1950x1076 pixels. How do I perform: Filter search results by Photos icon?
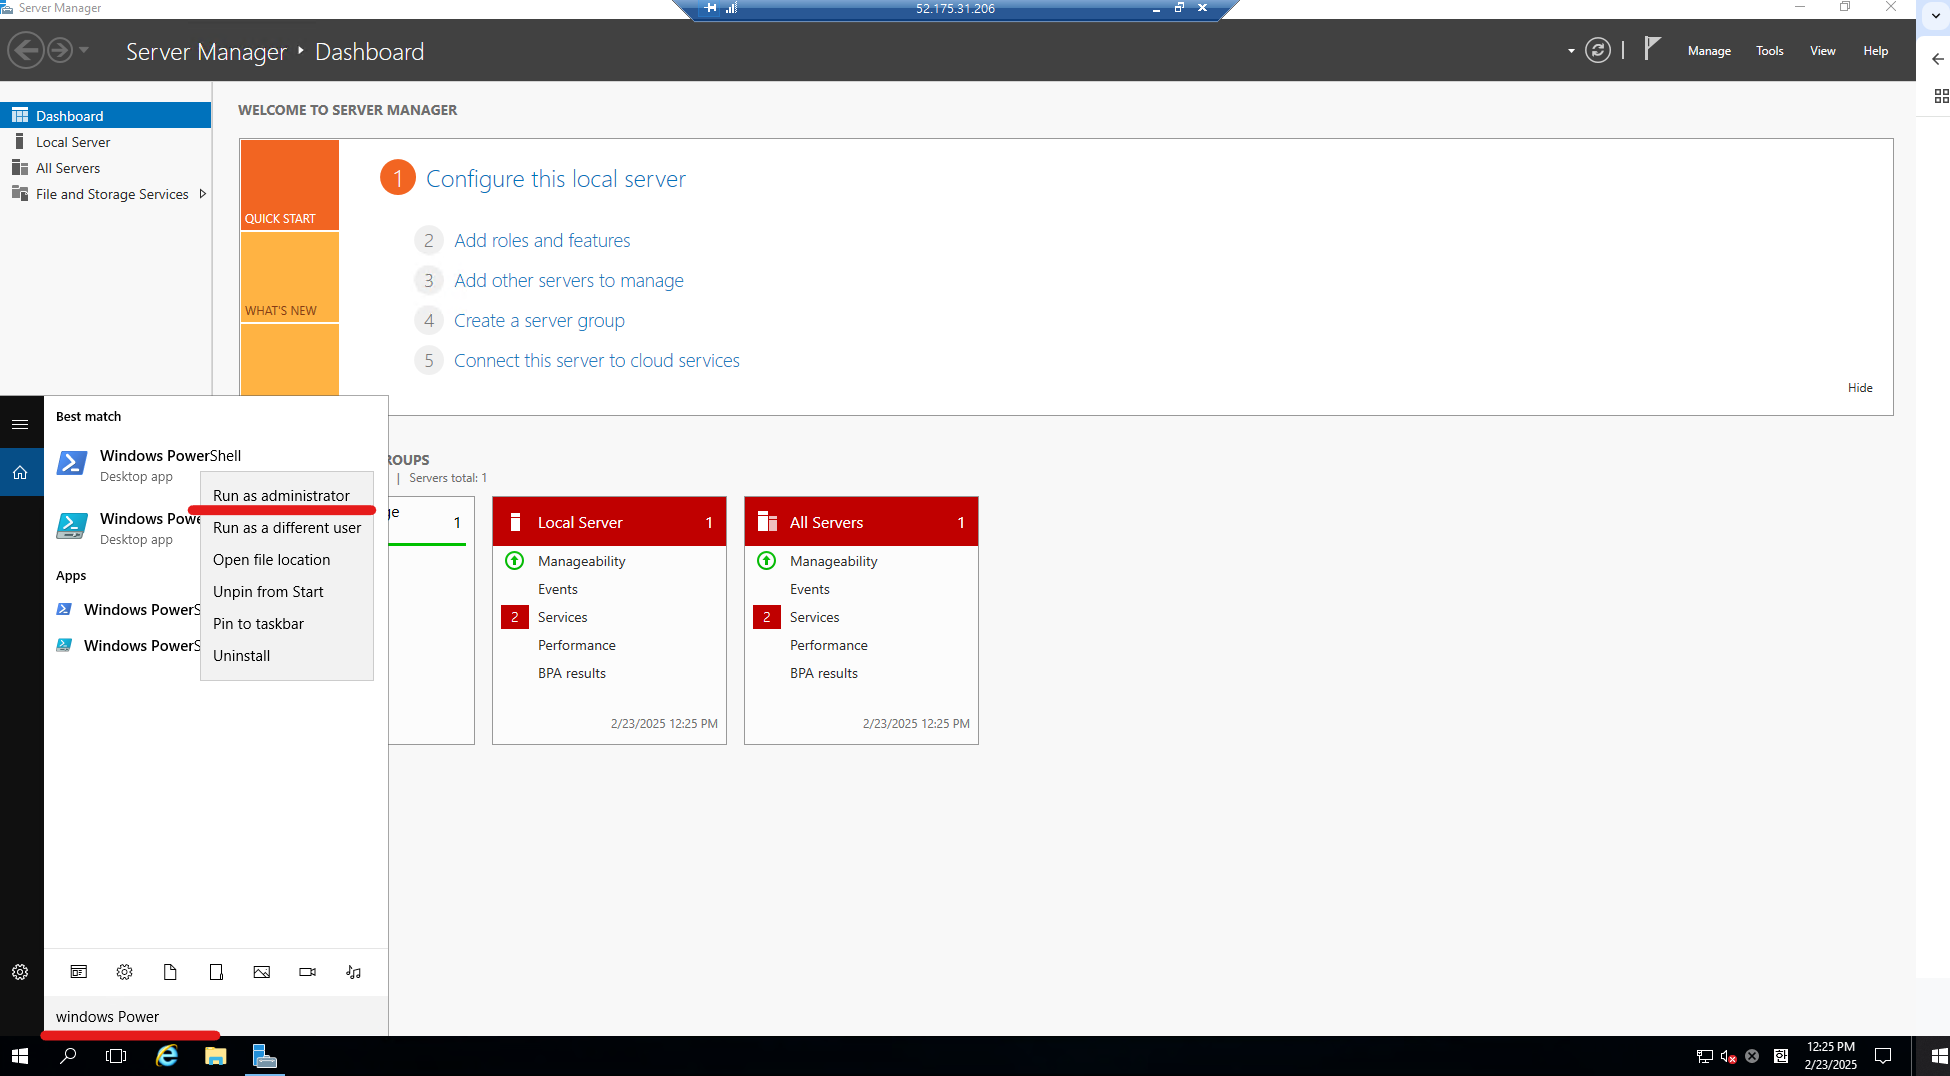[262, 972]
